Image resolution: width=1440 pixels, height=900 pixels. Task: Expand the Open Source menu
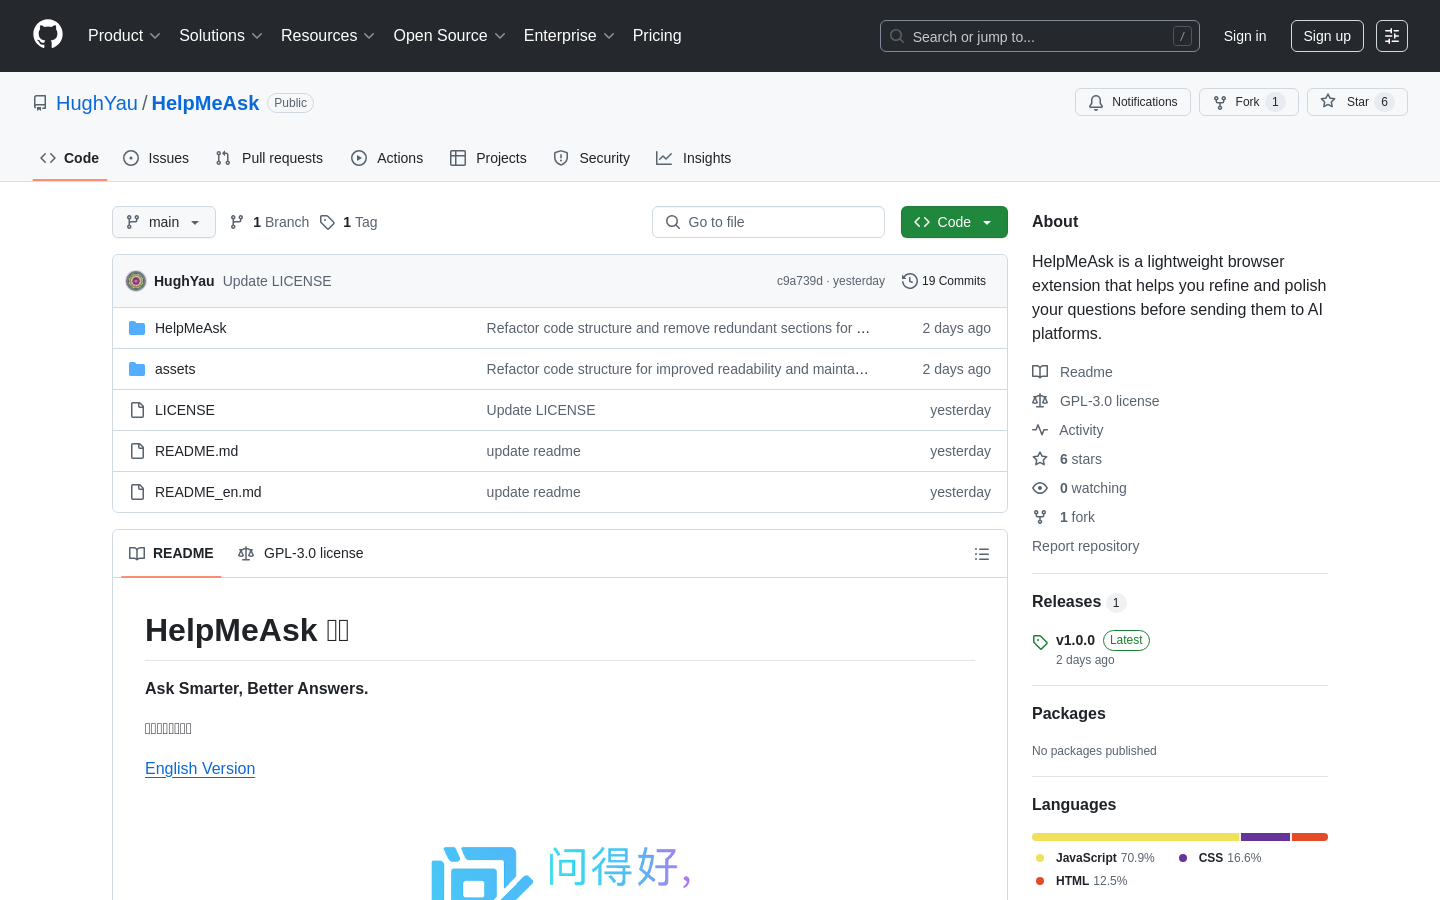click(450, 36)
